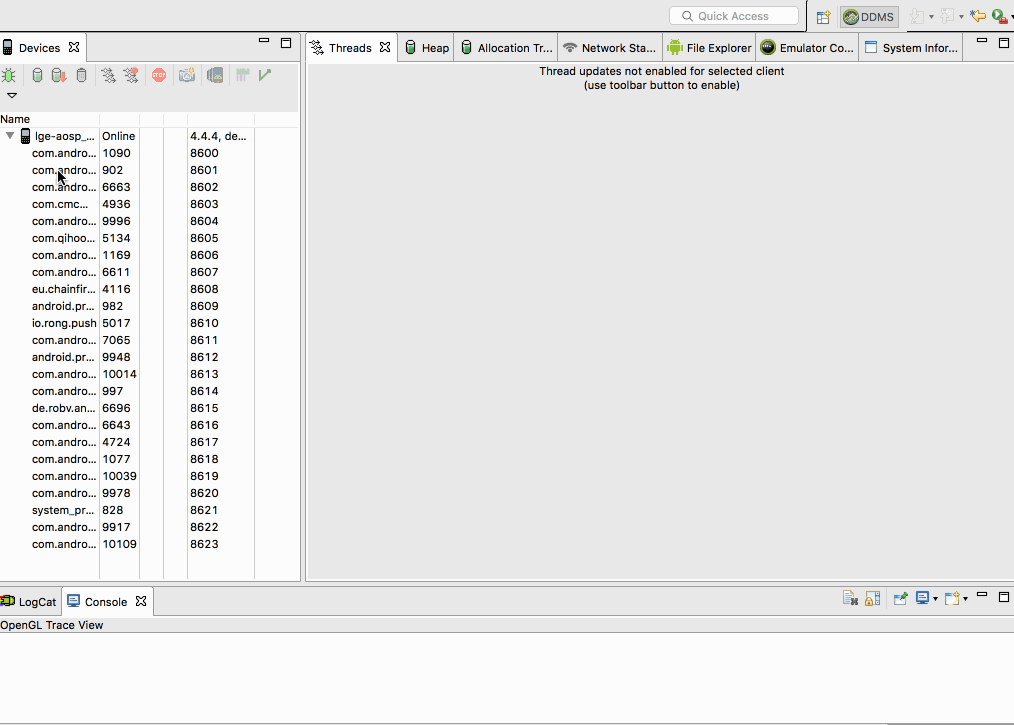
Task: Click the Start Method Profiling icon
Action: 131,75
